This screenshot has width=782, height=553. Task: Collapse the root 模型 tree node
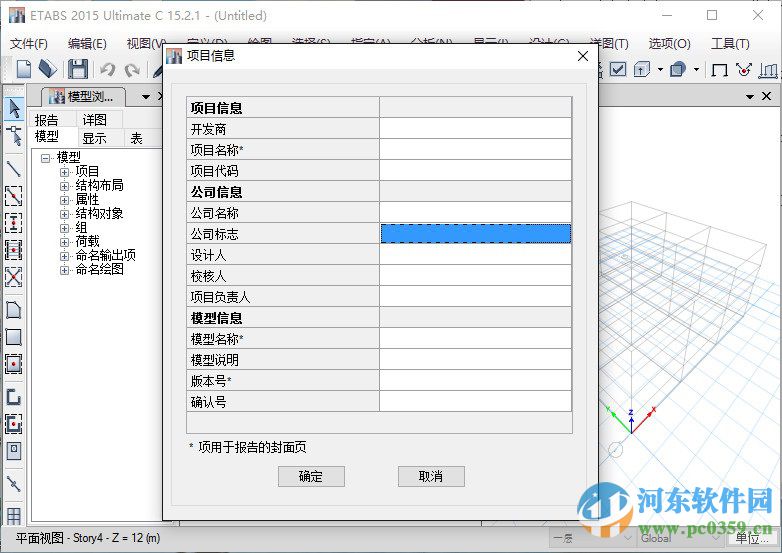pos(46,158)
